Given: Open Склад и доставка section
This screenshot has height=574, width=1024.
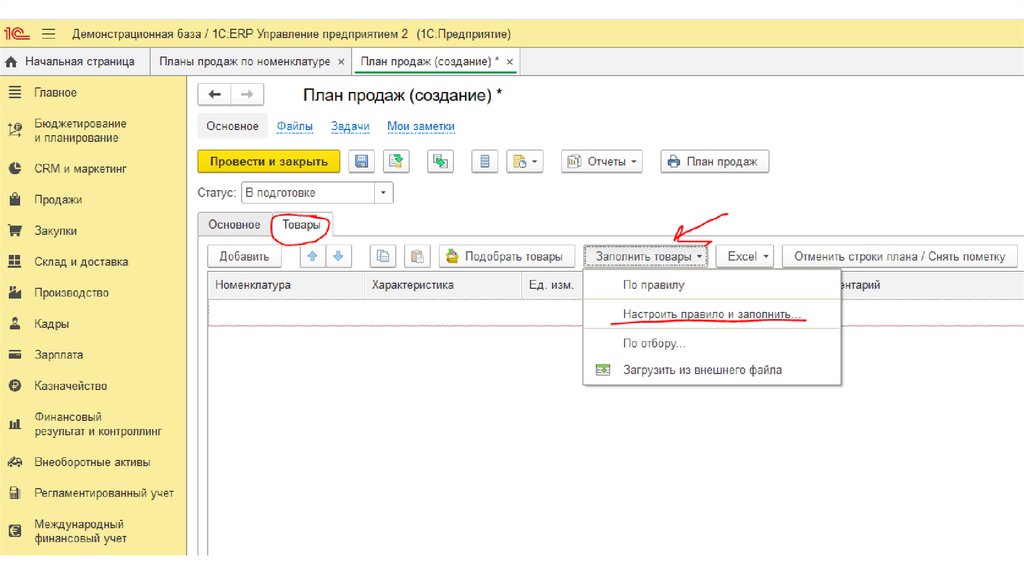Looking at the screenshot, I should [x=80, y=262].
